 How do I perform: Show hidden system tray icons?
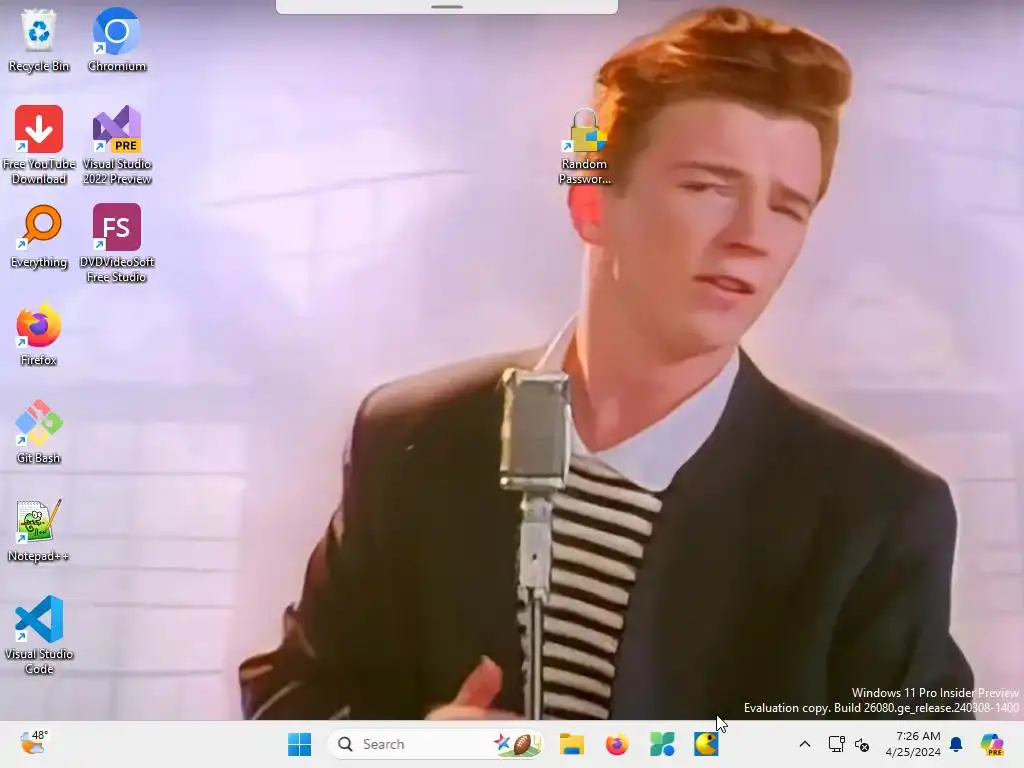[805, 744]
